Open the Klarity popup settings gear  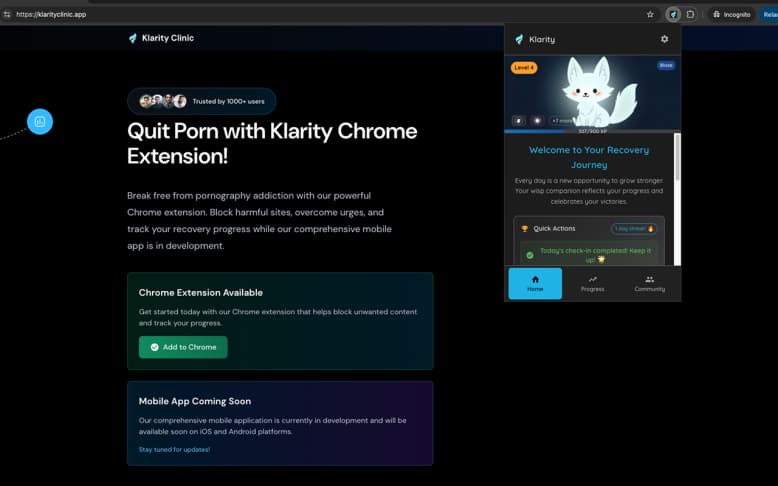coord(664,39)
